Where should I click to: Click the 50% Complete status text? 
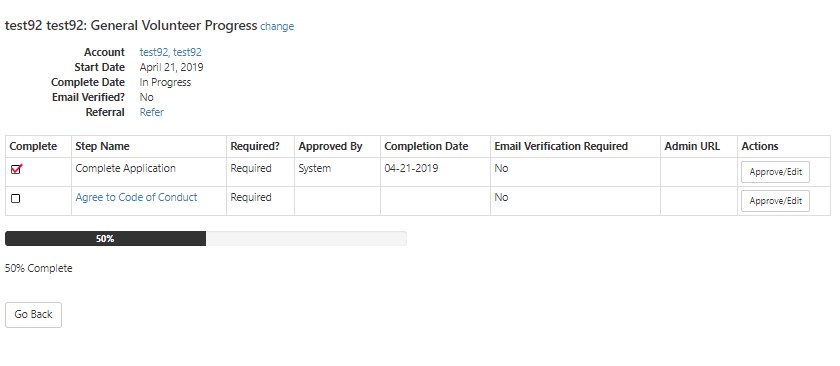click(39, 268)
